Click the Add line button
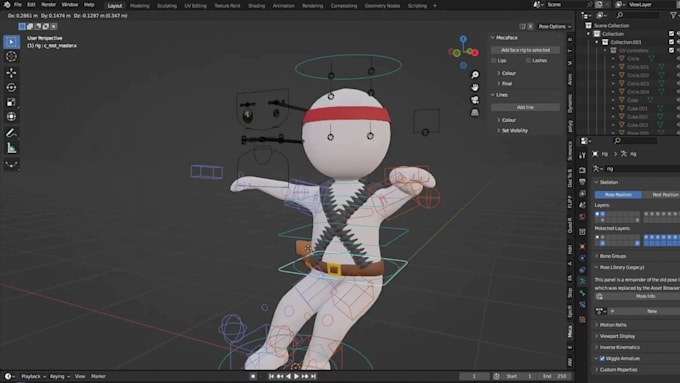 click(x=525, y=107)
